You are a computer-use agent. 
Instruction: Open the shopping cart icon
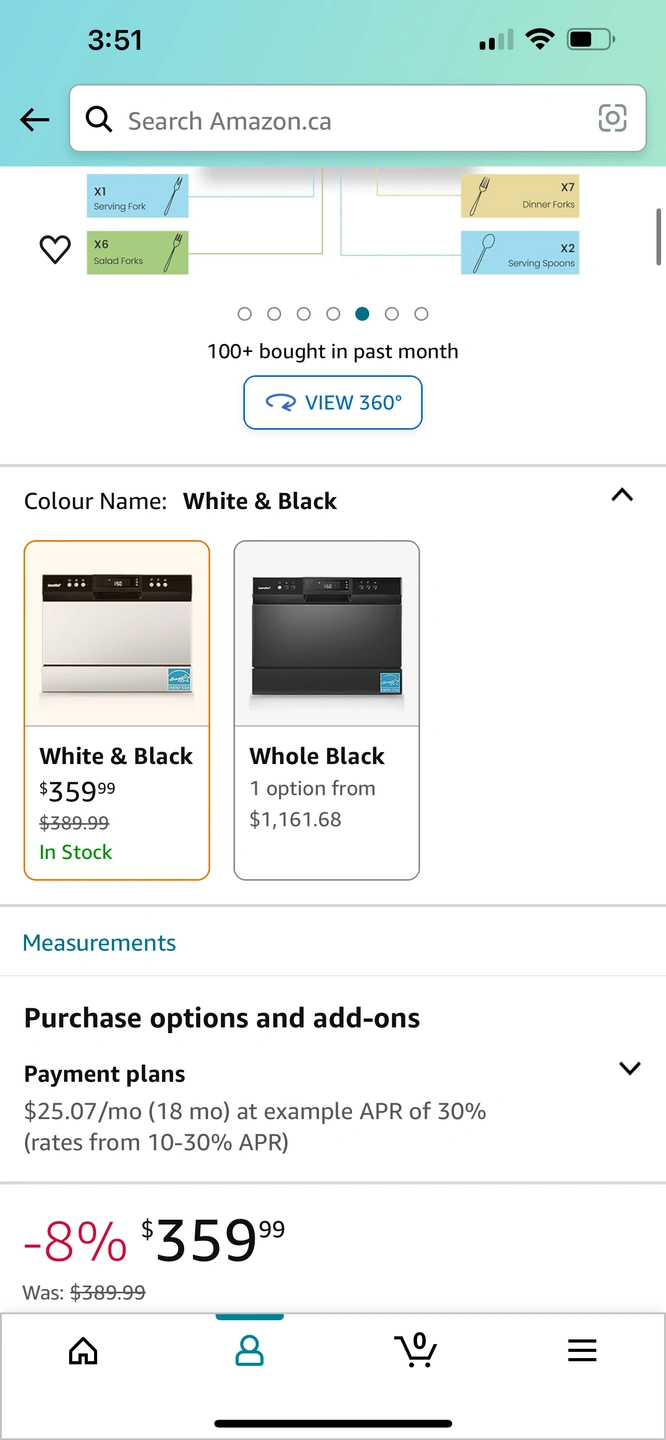415,1350
